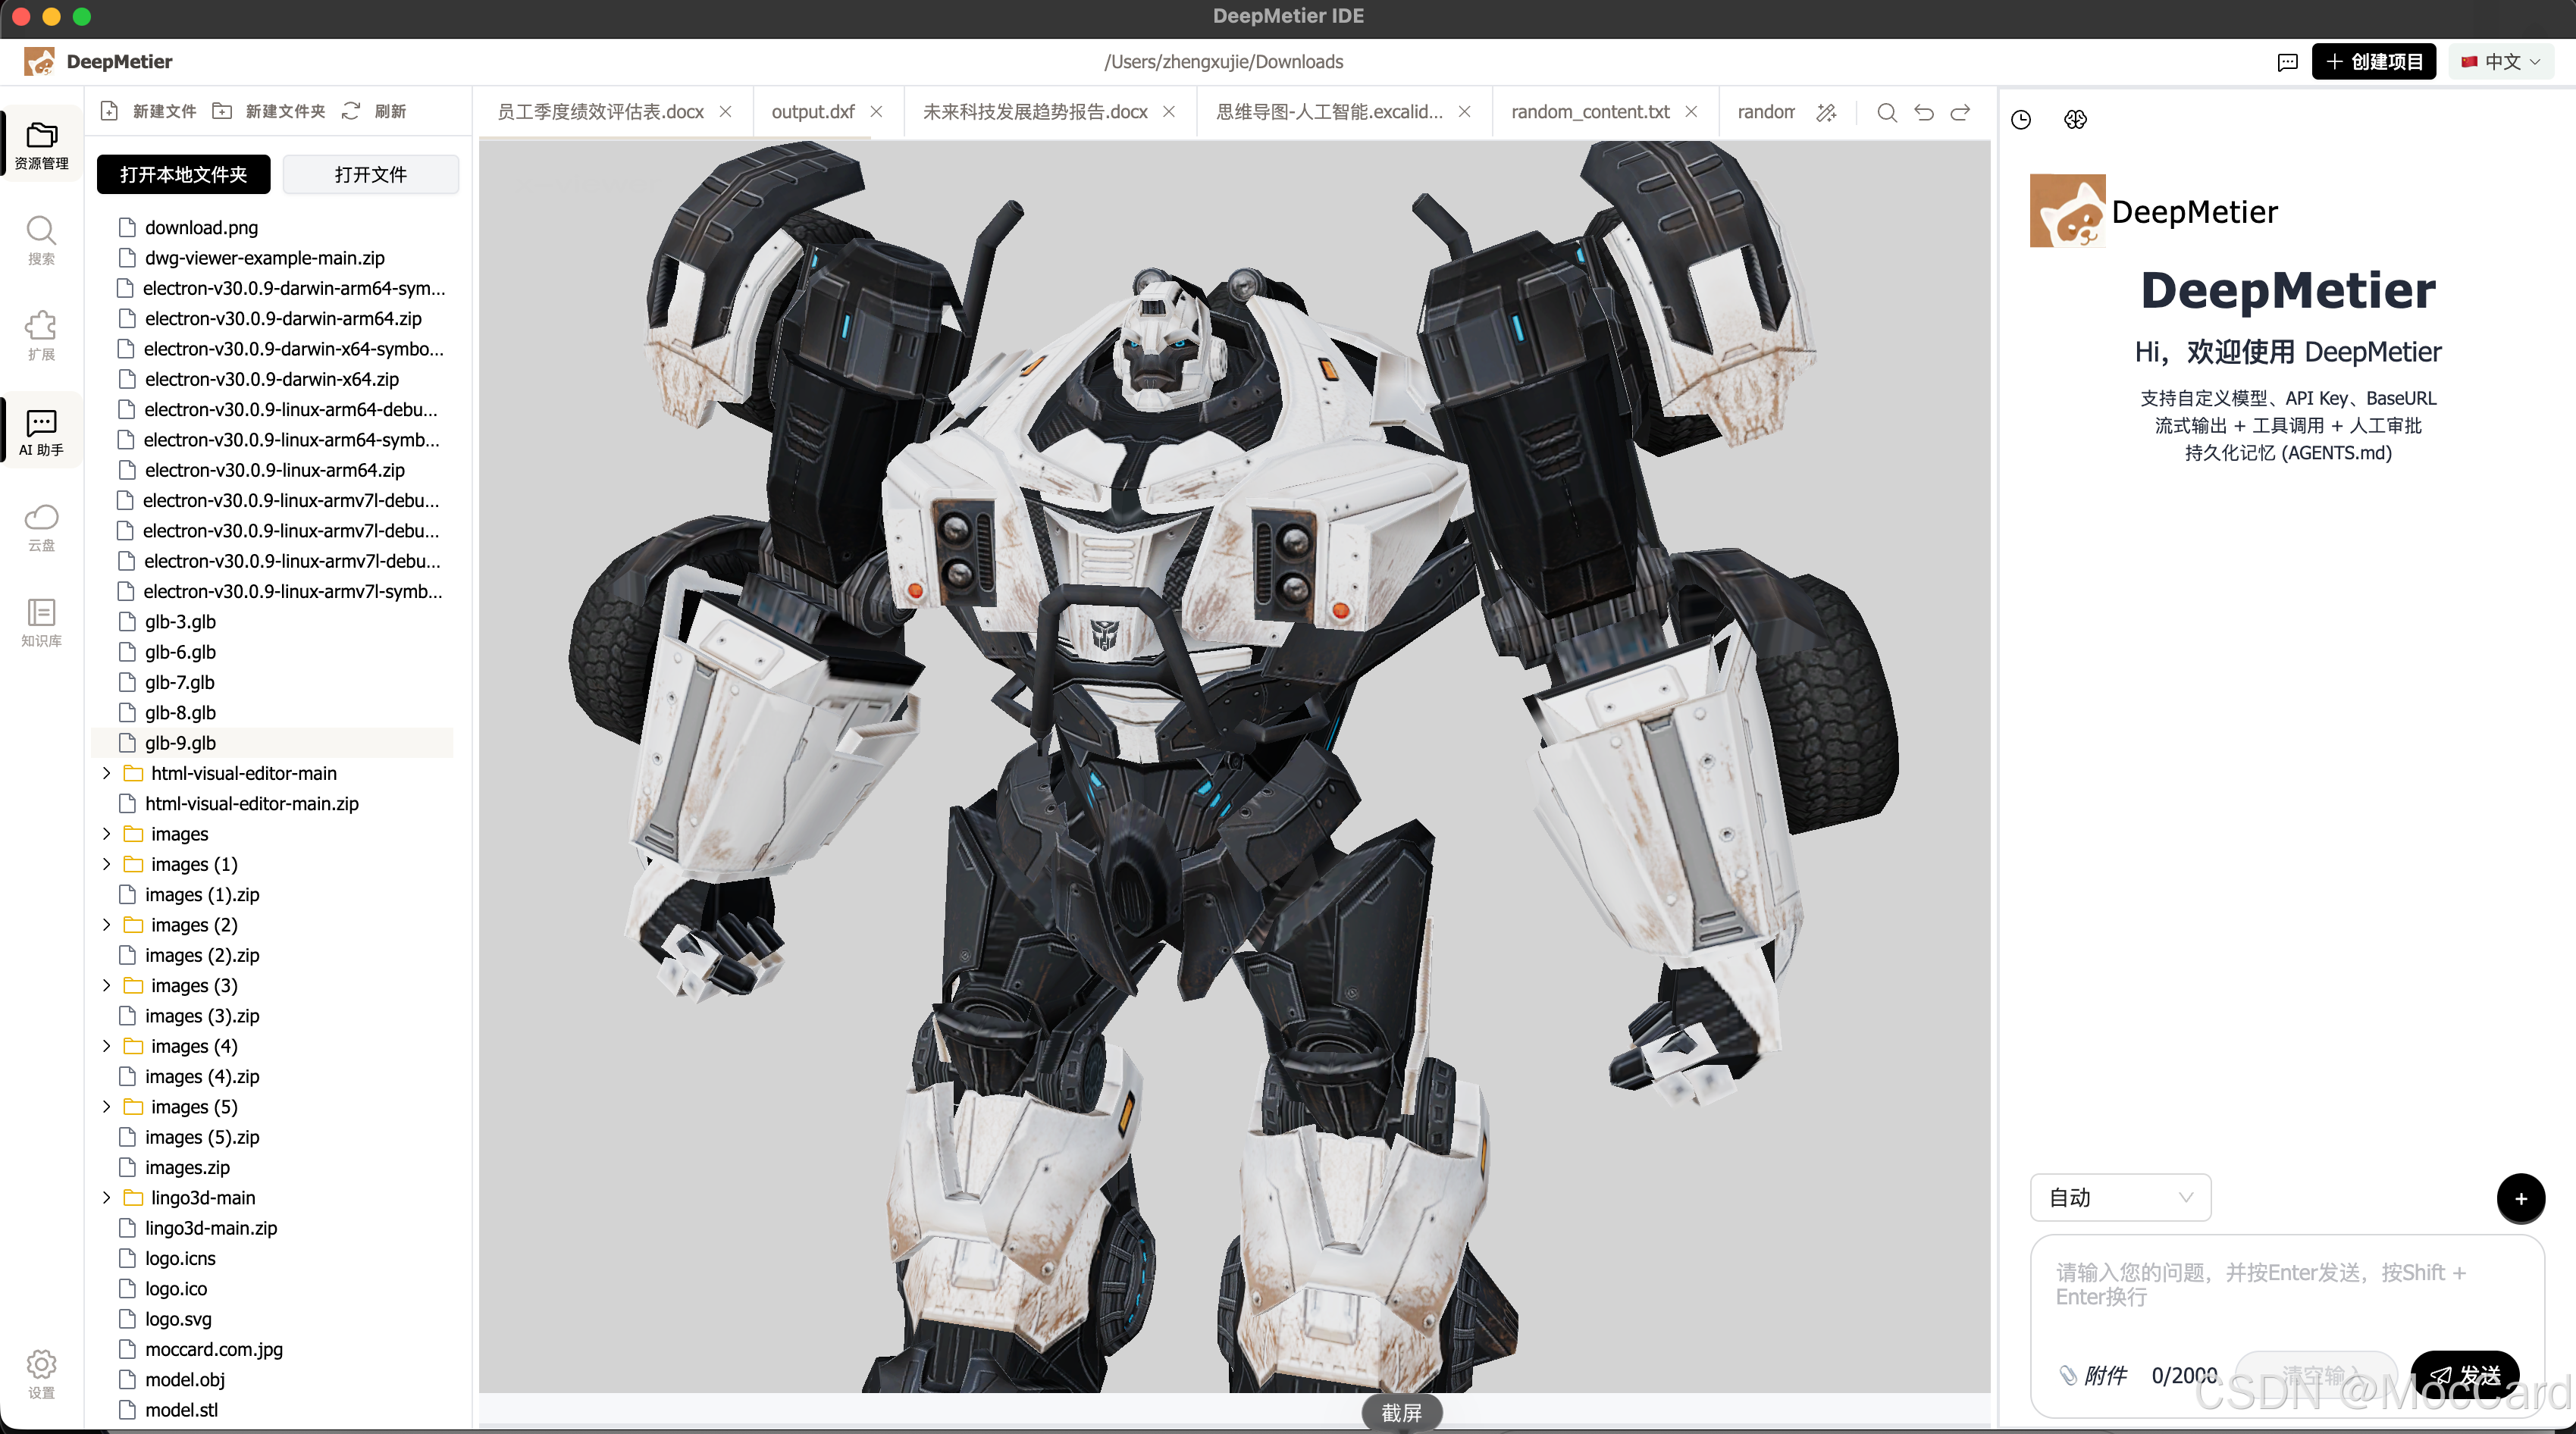Screen dimensions: 2576x1434
Task: Click the 发送 send button
Action: point(2464,1374)
